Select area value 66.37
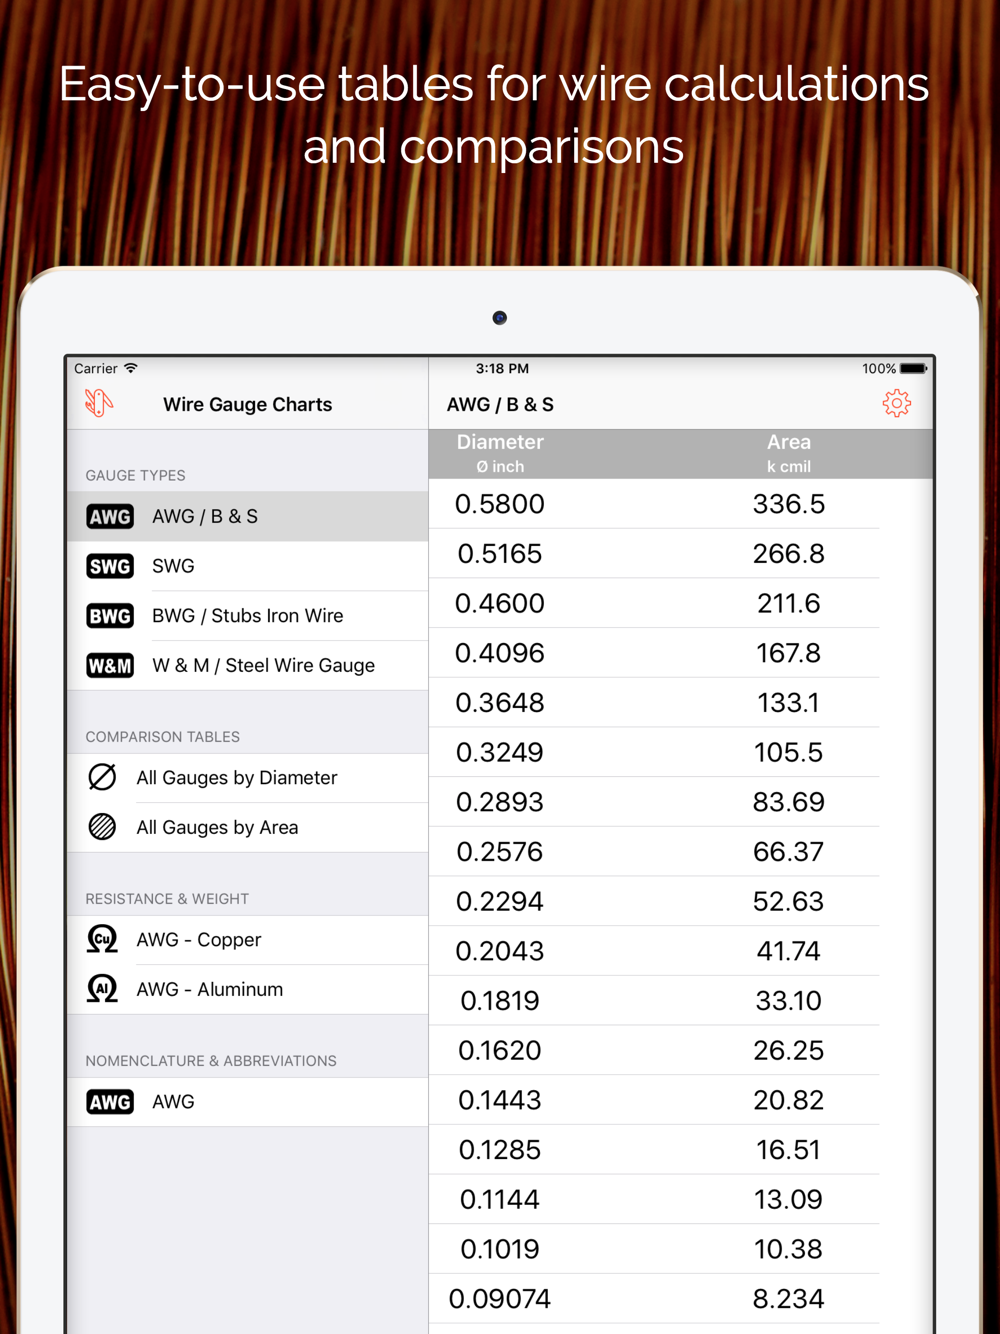 click(789, 852)
